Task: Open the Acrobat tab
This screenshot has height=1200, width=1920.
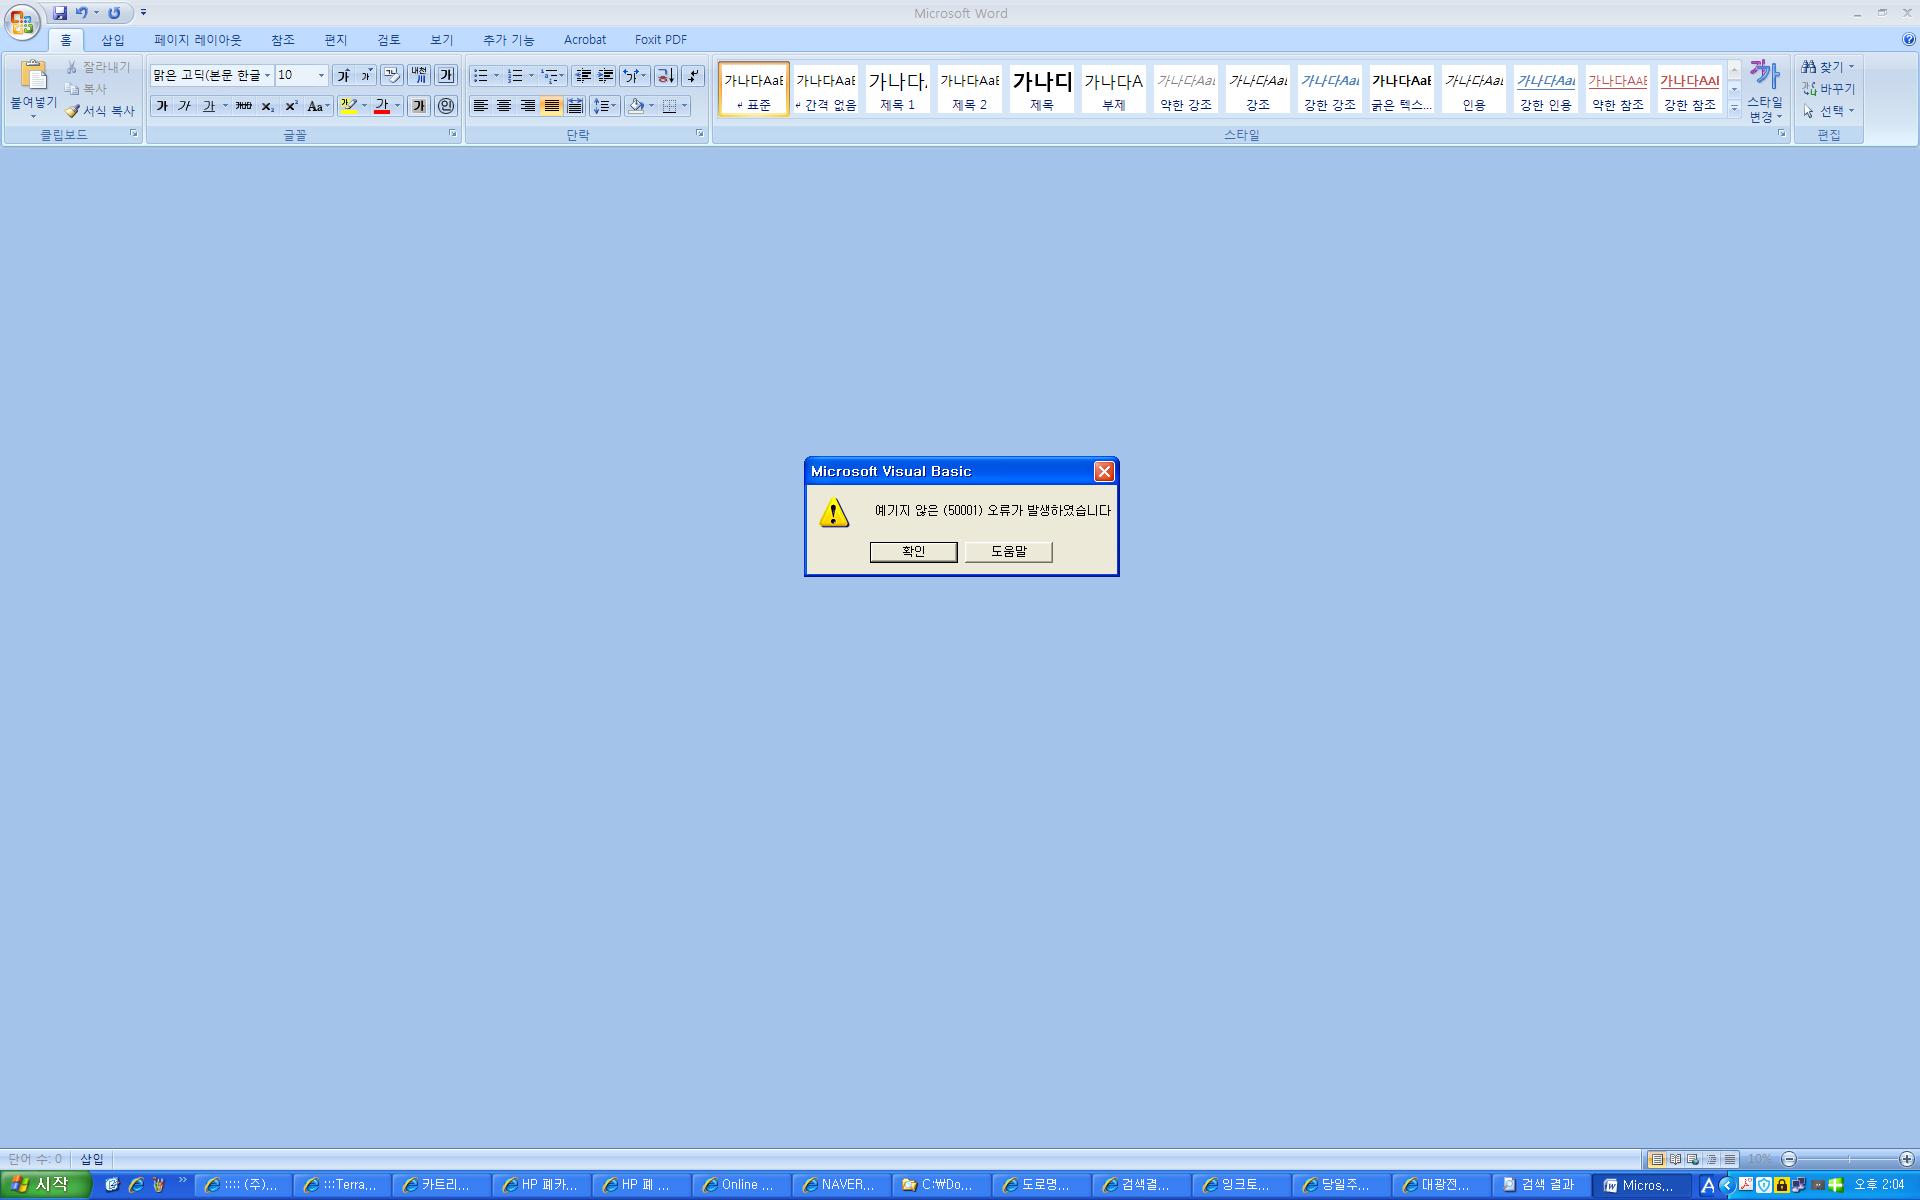Action: [x=585, y=40]
